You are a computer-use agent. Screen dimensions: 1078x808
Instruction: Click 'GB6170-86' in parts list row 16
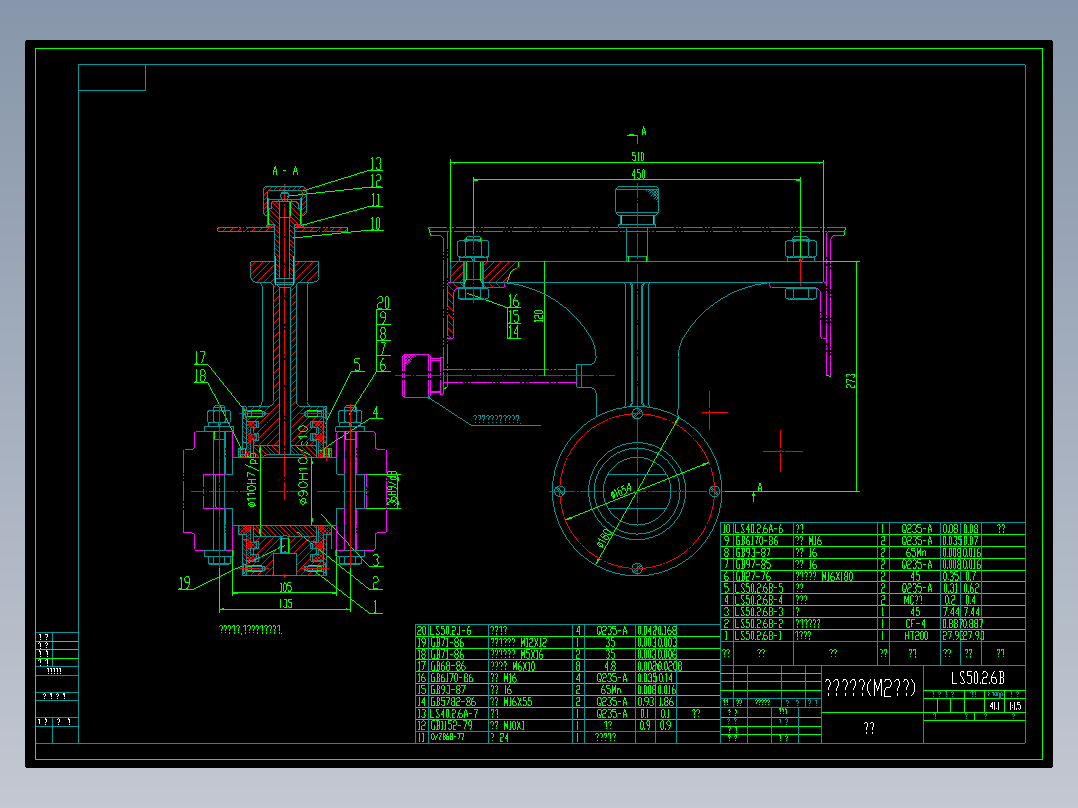click(x=452, y=678)
